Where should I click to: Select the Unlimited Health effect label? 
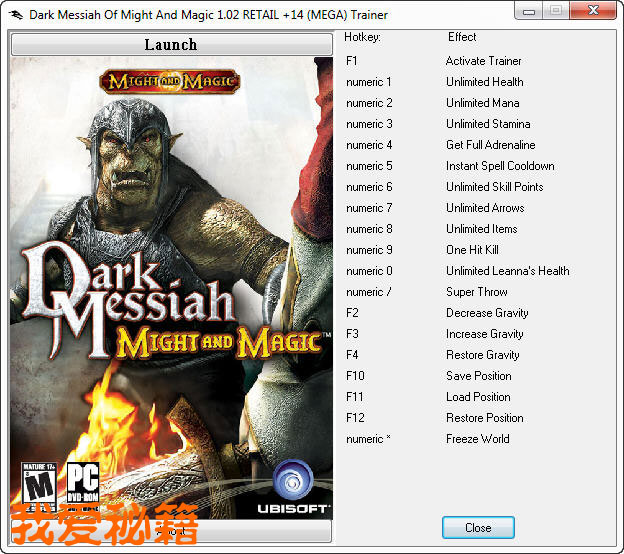click(484, 82)
